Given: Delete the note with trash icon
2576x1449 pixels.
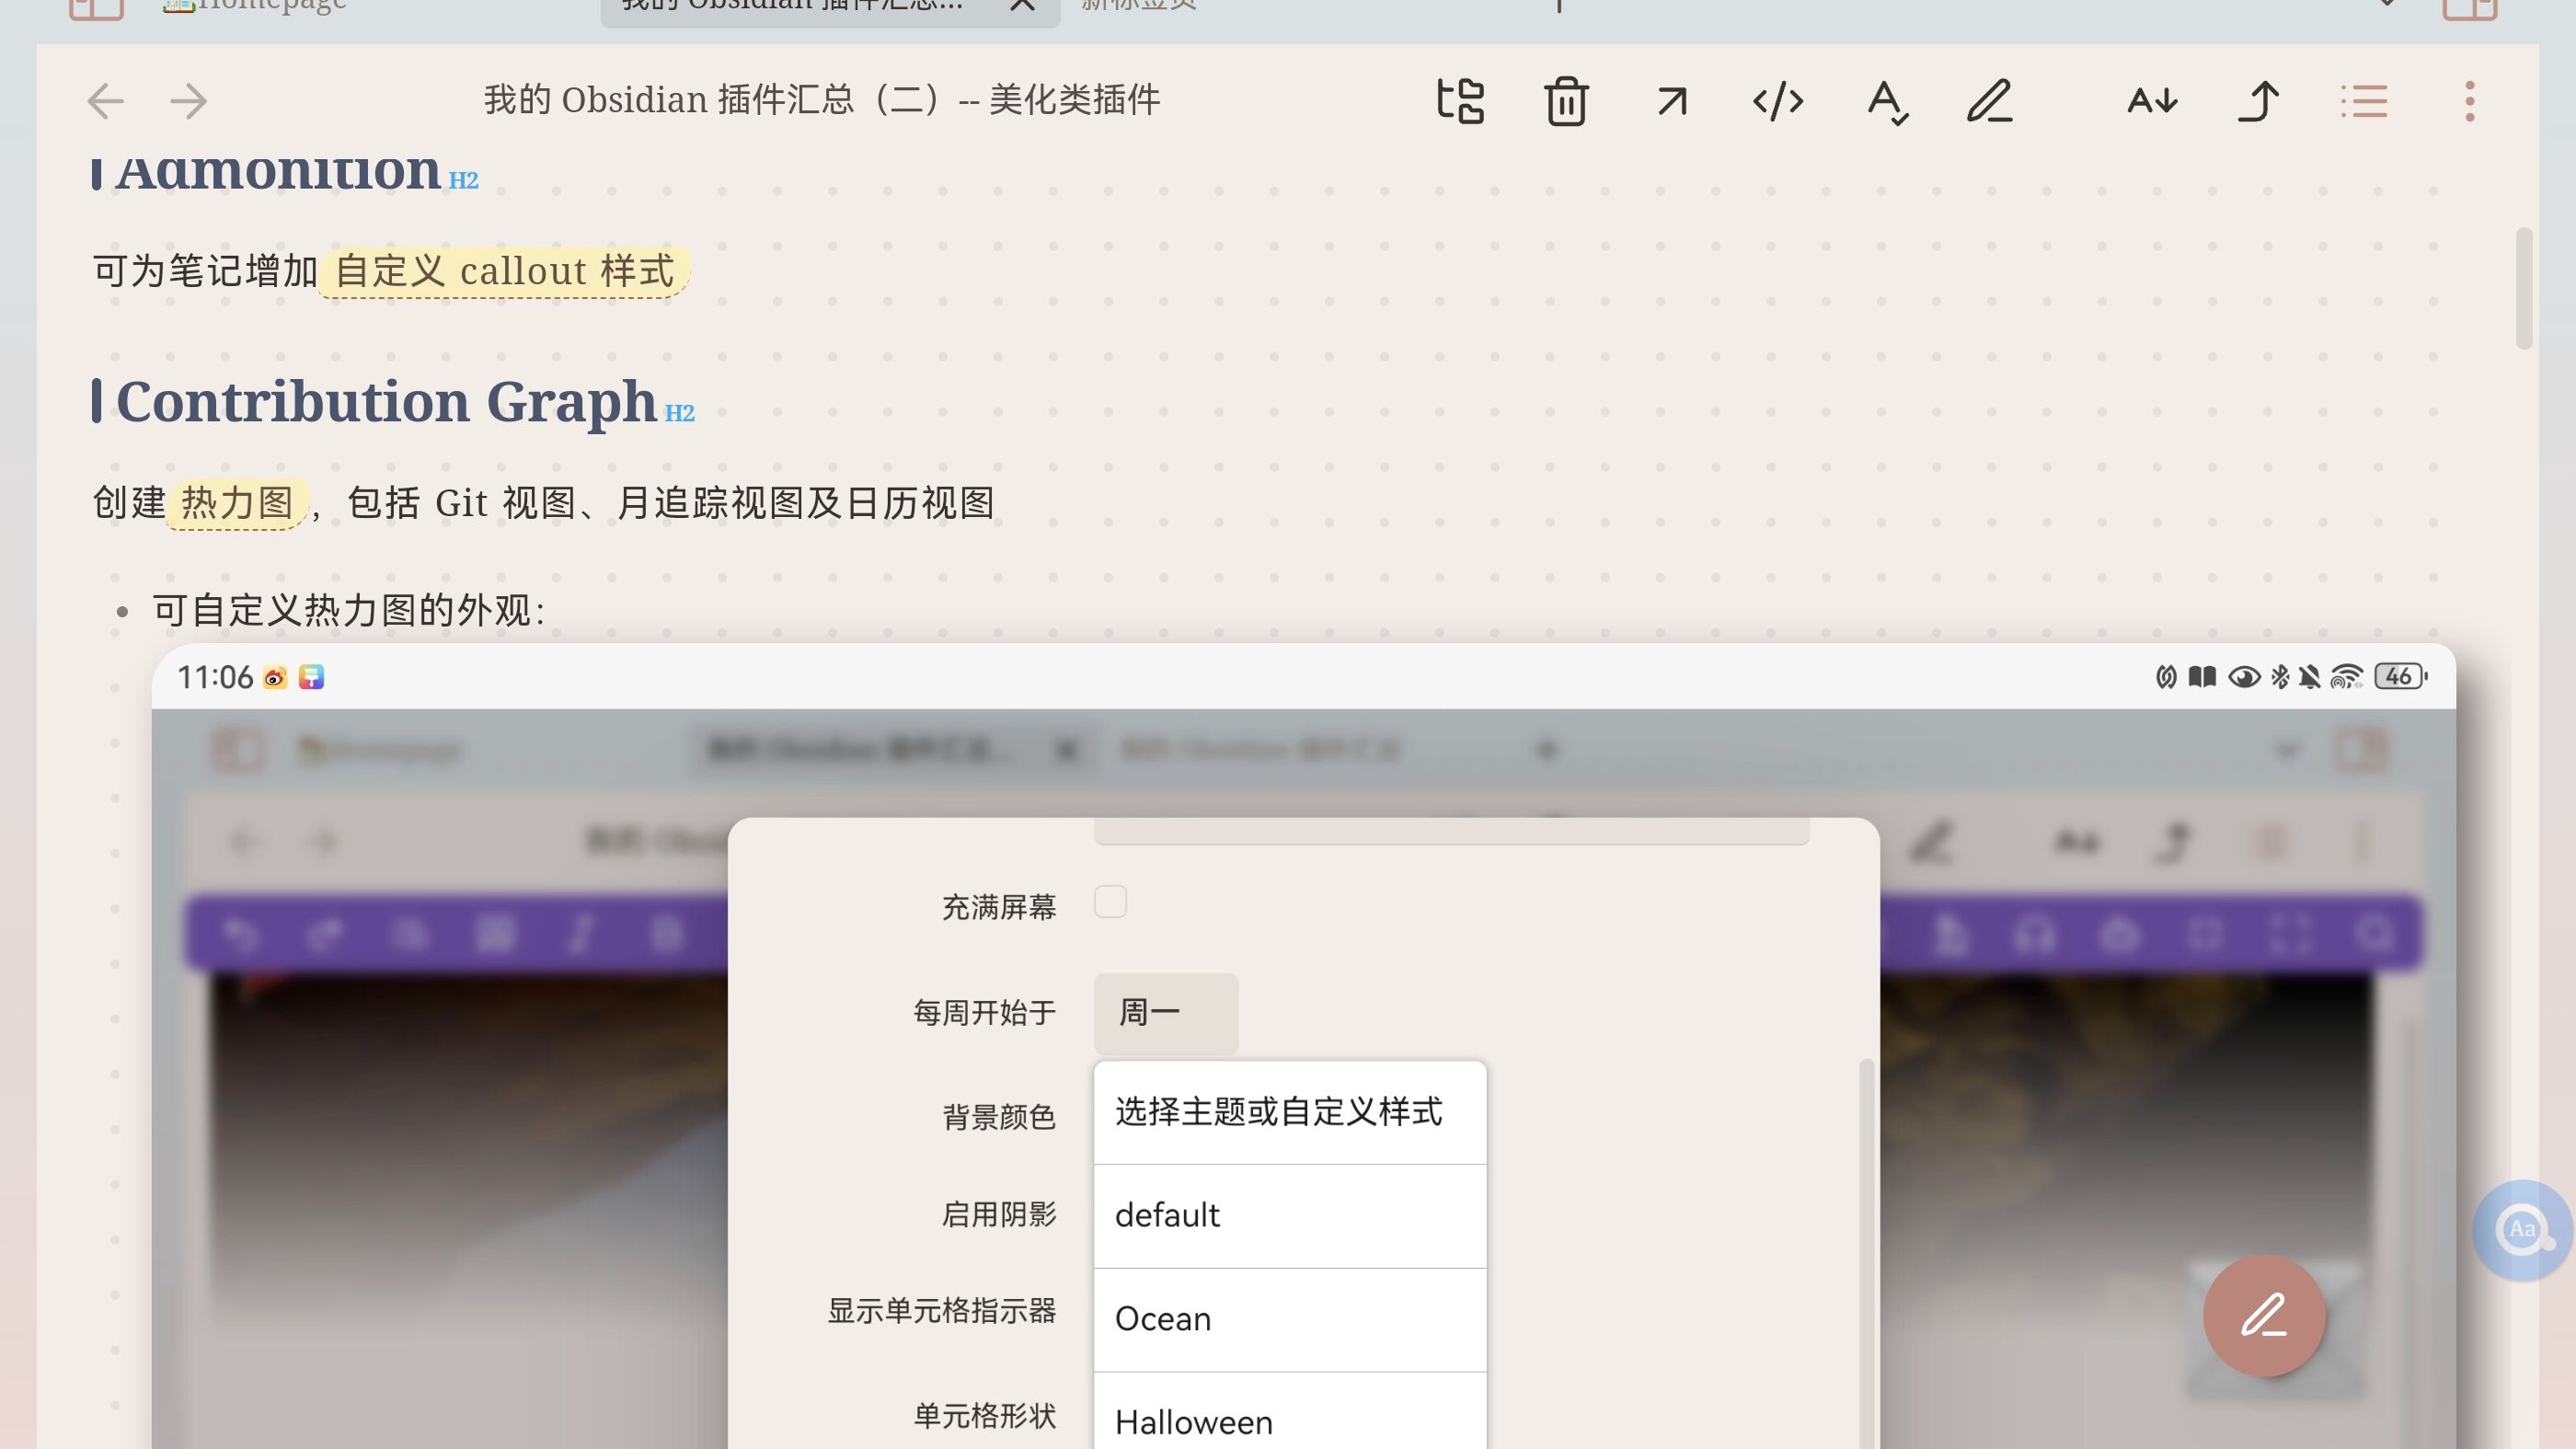Looking at the screenshot, I should (1566, 101).
